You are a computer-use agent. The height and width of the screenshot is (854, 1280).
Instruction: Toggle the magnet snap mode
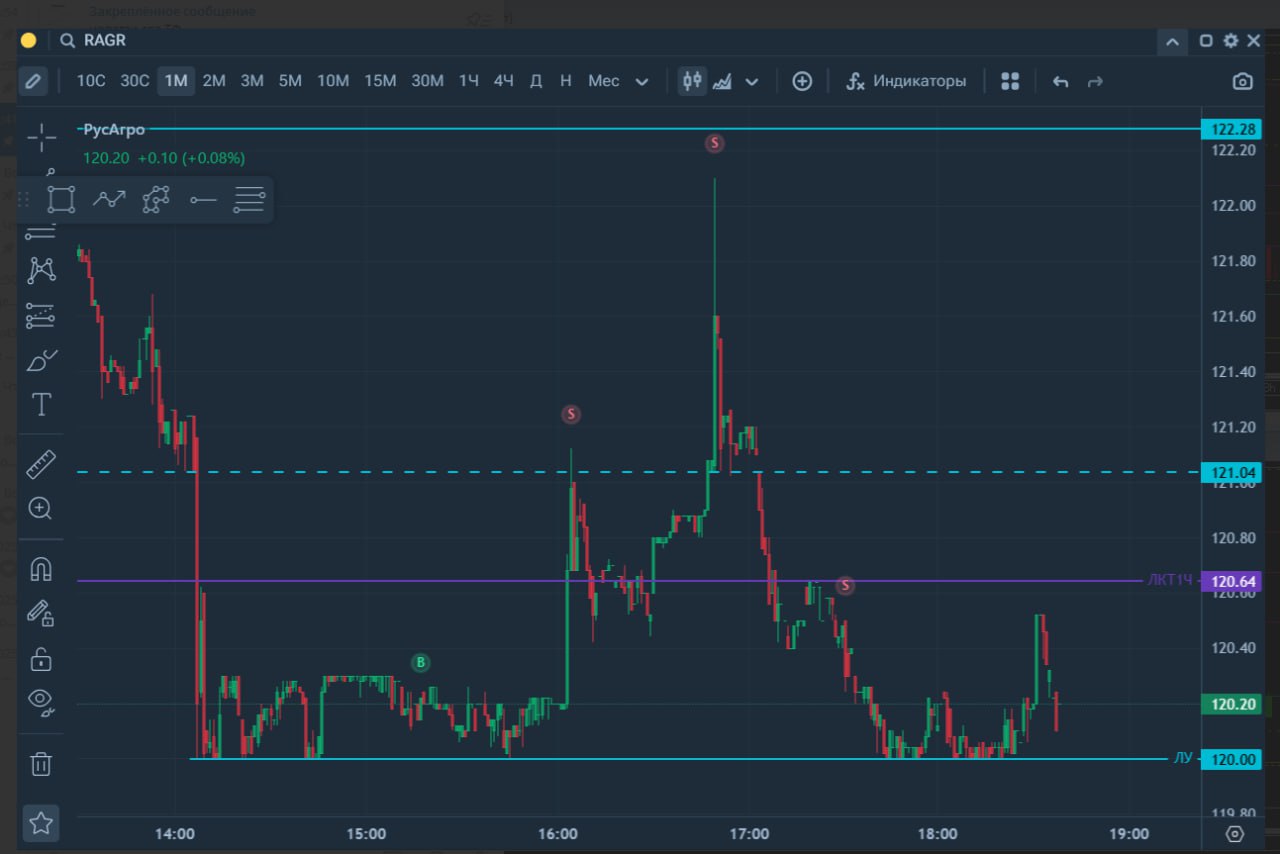tap(41, 569)
